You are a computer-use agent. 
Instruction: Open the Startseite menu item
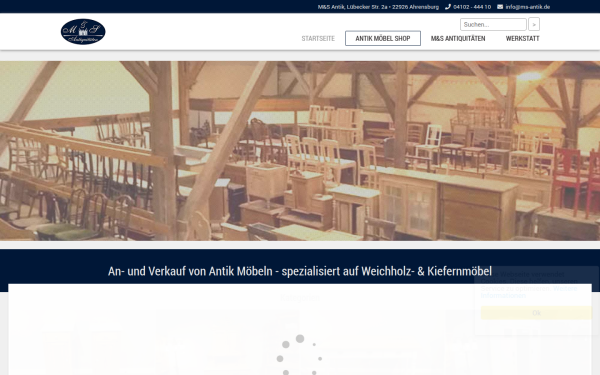(318, 39)
